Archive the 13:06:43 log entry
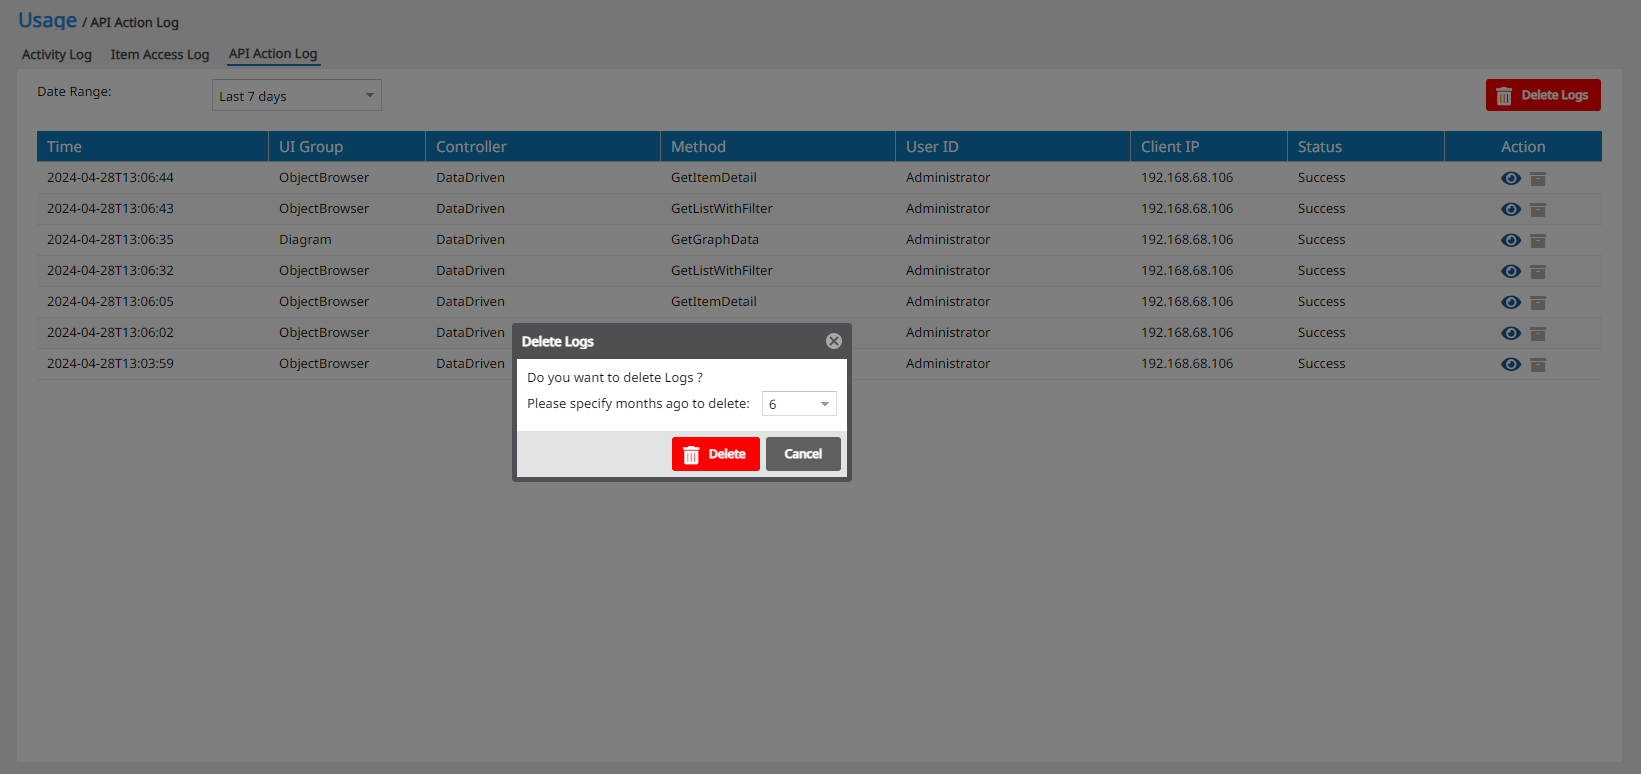 (1538, 209)
